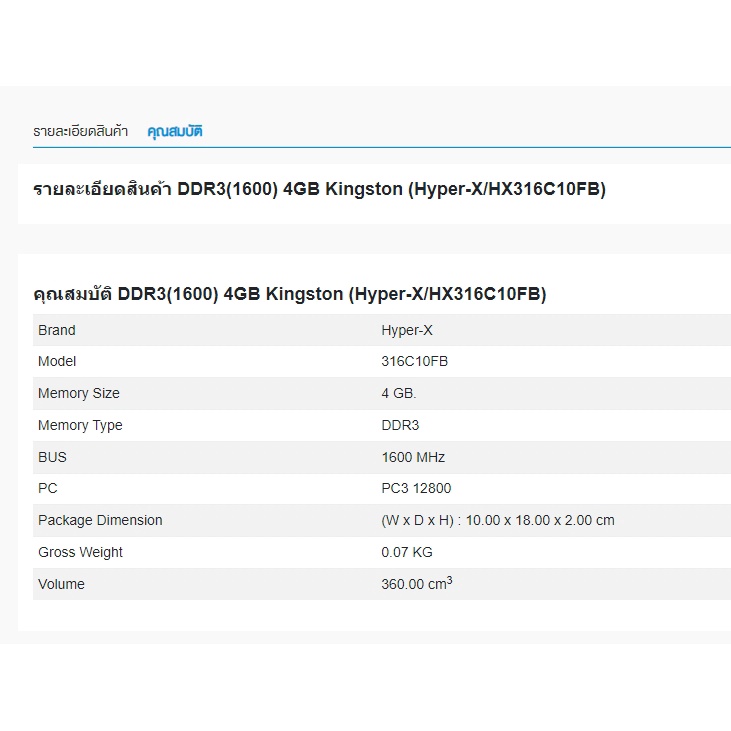The height and width of the screenshot is (731, 731).
Task: Open the คุณสมบัติ tab
Action: click(x=175, y=131)
